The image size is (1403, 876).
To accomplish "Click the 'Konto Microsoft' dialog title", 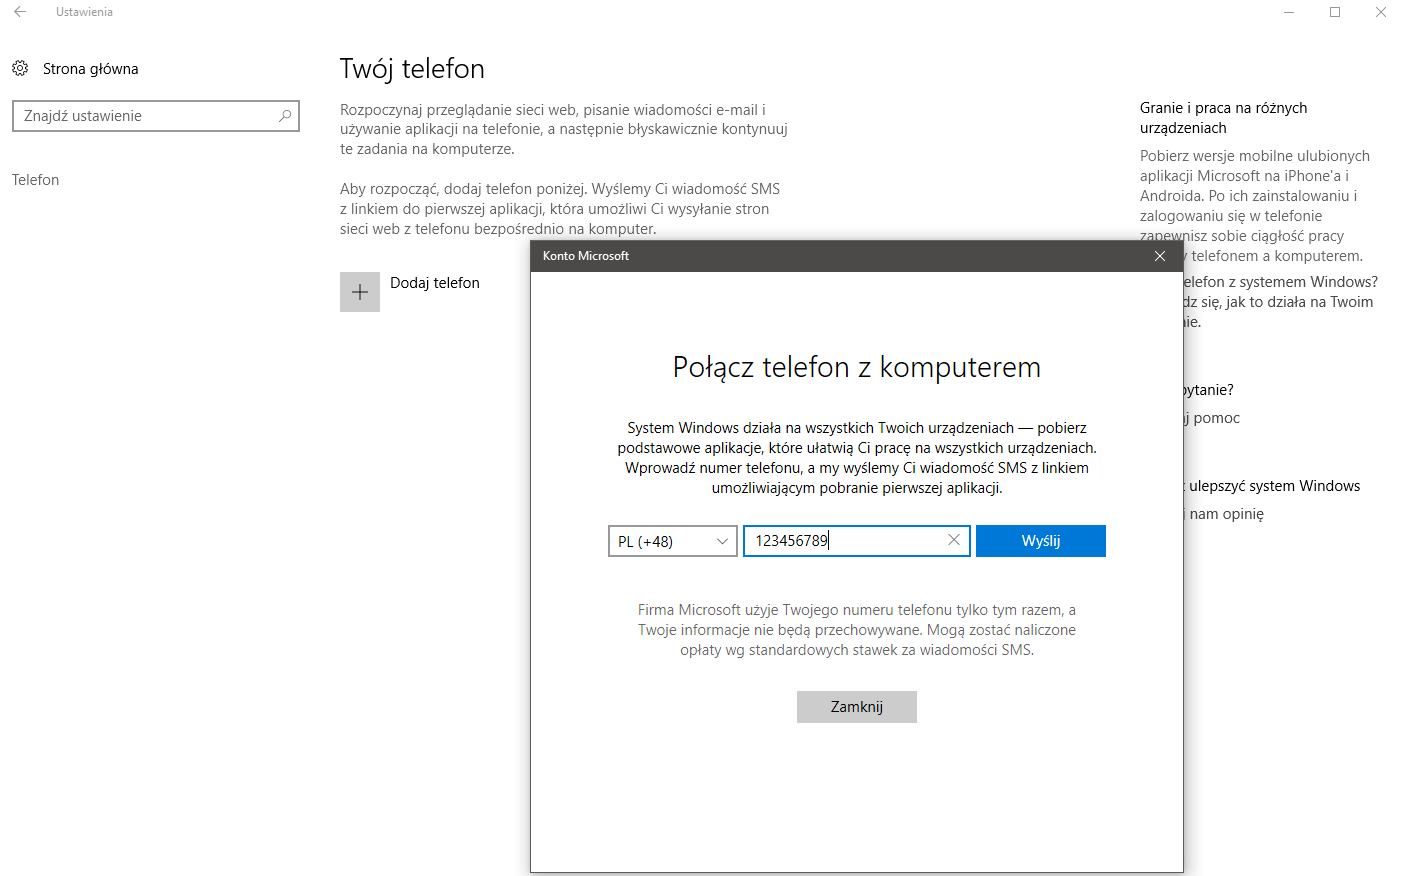I will click(586, 256).
